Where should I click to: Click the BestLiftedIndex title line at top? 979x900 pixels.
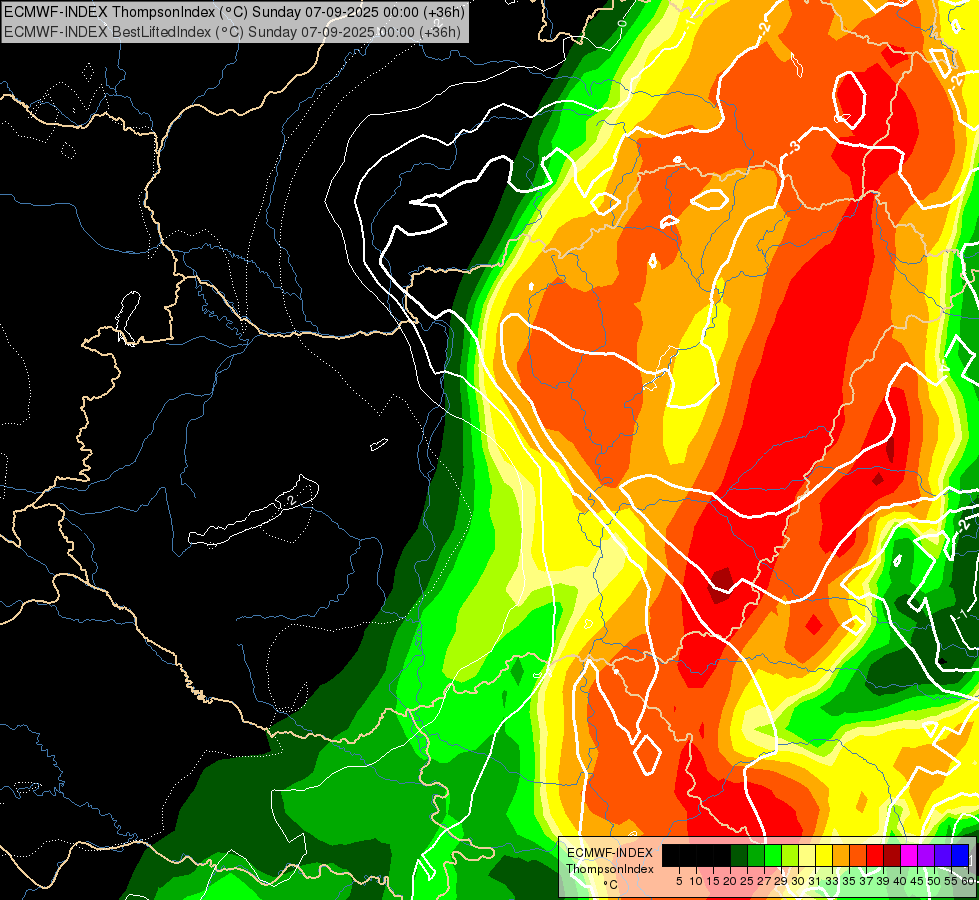click(x=232, y=31)
